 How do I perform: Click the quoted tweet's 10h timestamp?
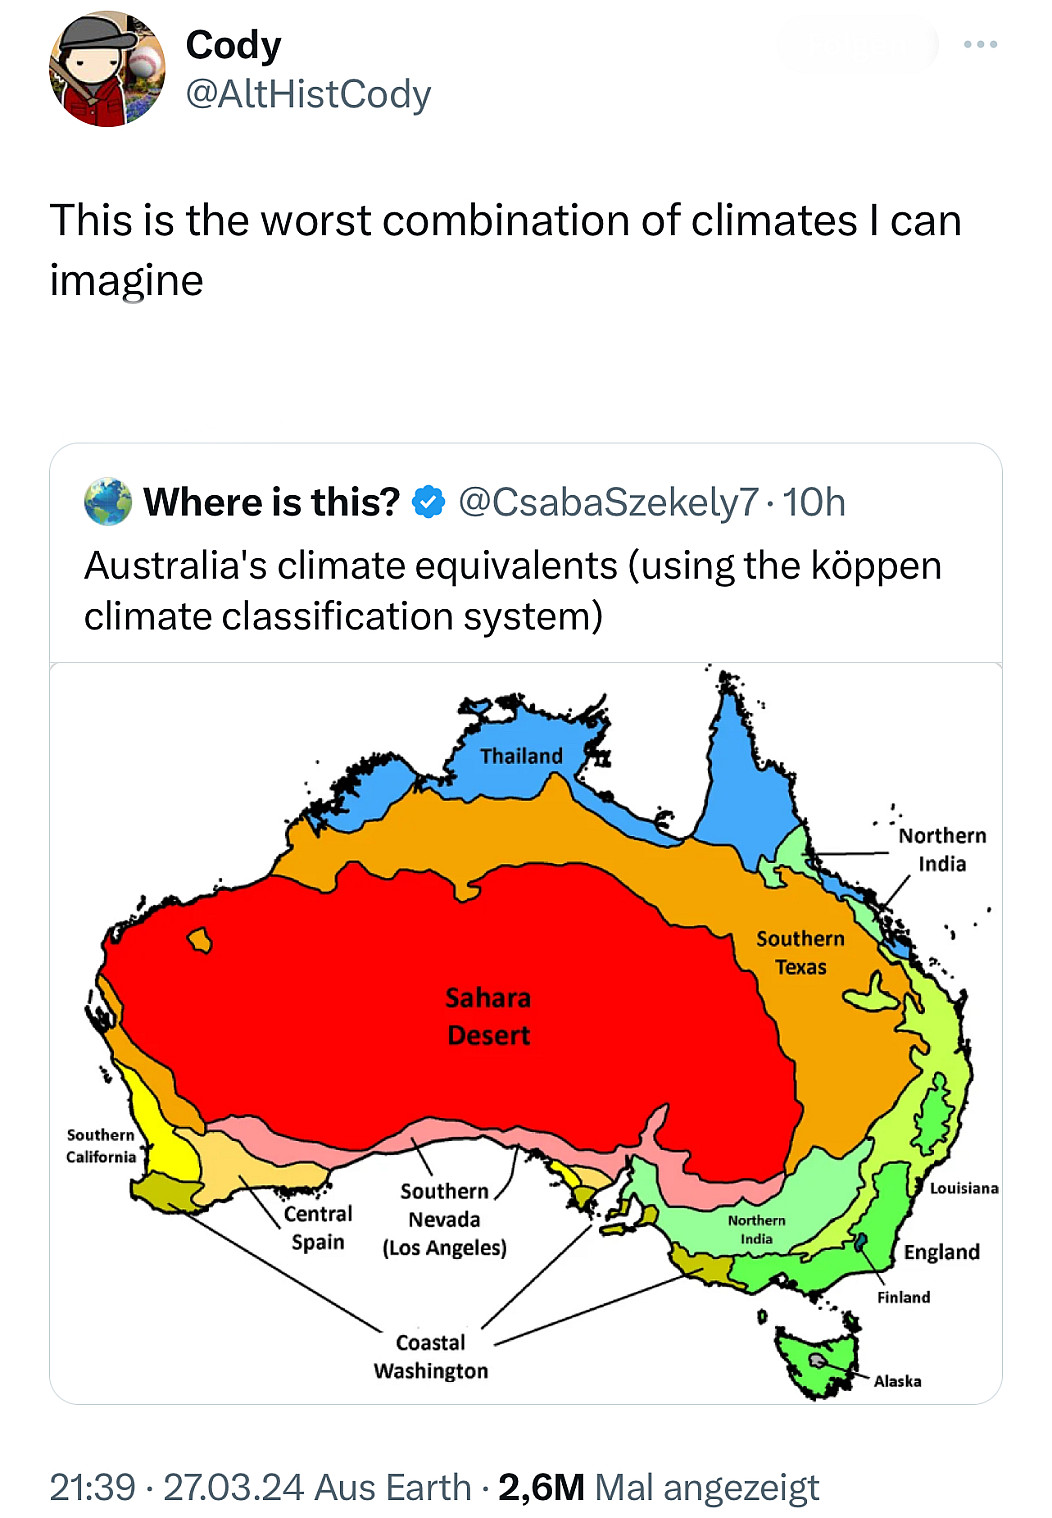(x=814, y=502)
